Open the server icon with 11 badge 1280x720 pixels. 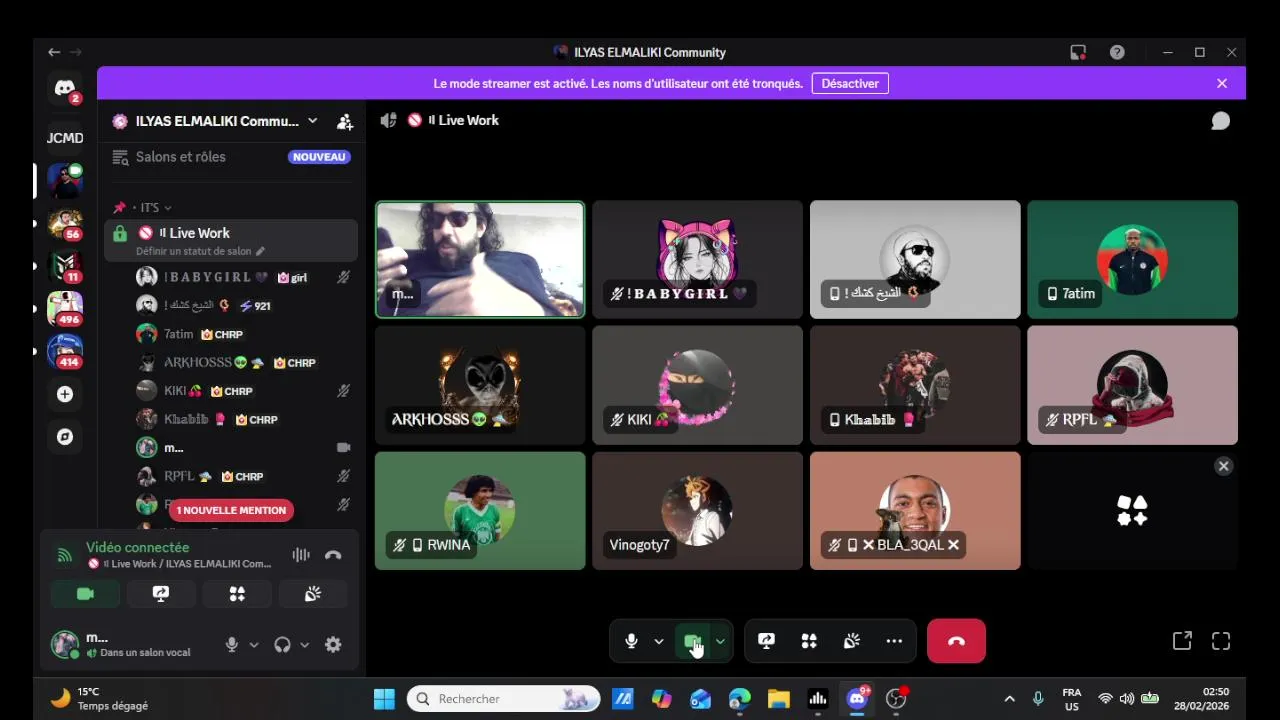65,266
